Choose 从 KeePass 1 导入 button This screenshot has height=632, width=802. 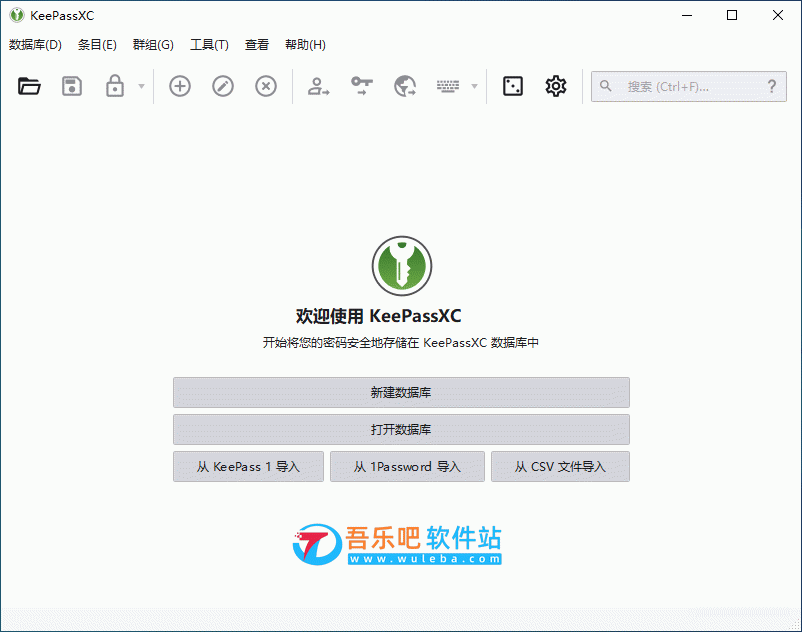coord(249,466)
